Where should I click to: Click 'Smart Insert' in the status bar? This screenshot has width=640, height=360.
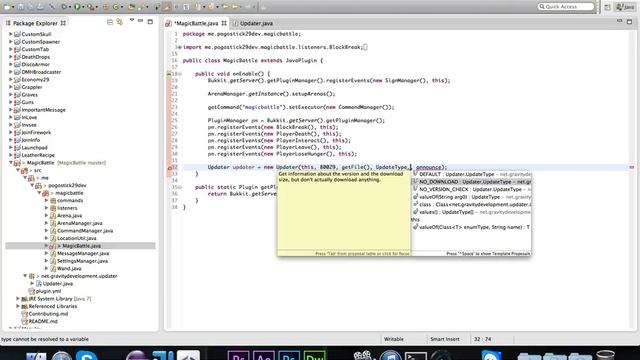[x=444, y=339]
